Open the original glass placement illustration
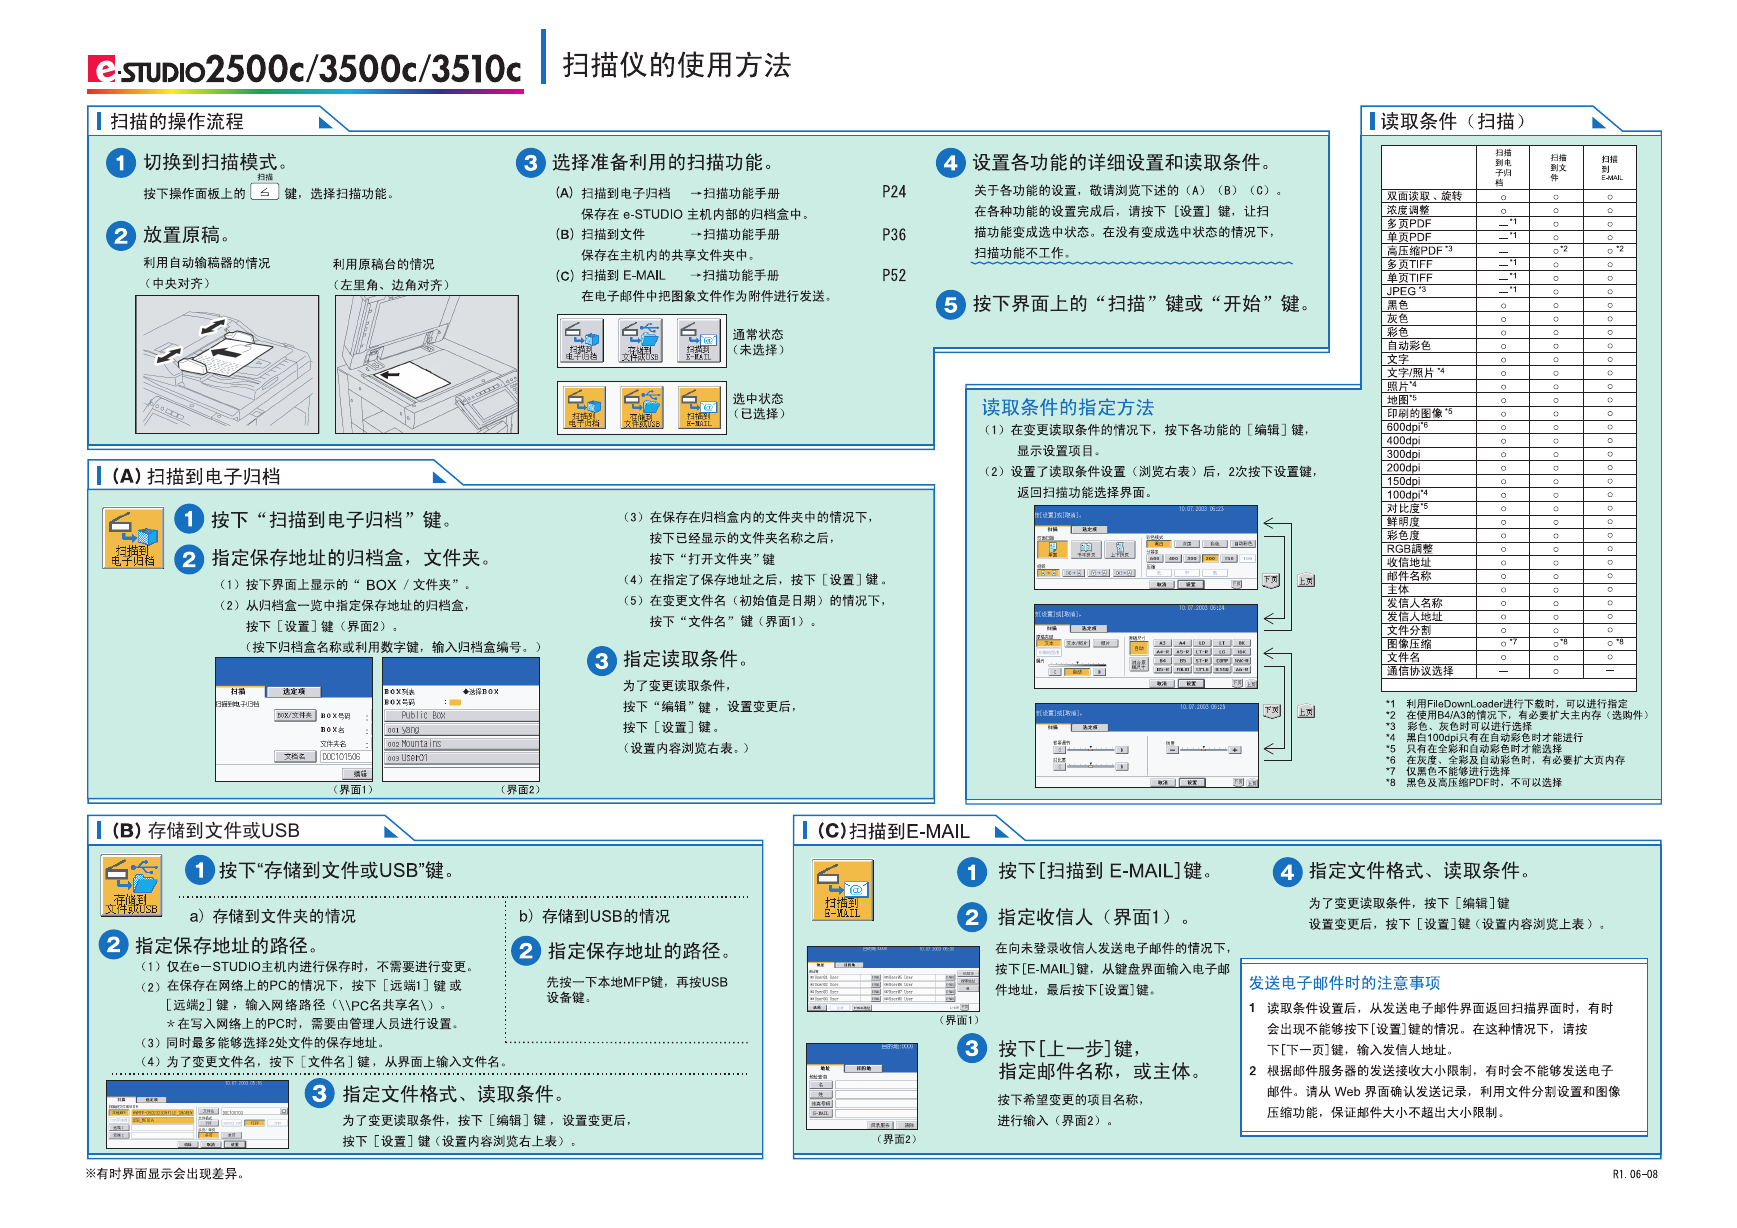 point(427,364)
